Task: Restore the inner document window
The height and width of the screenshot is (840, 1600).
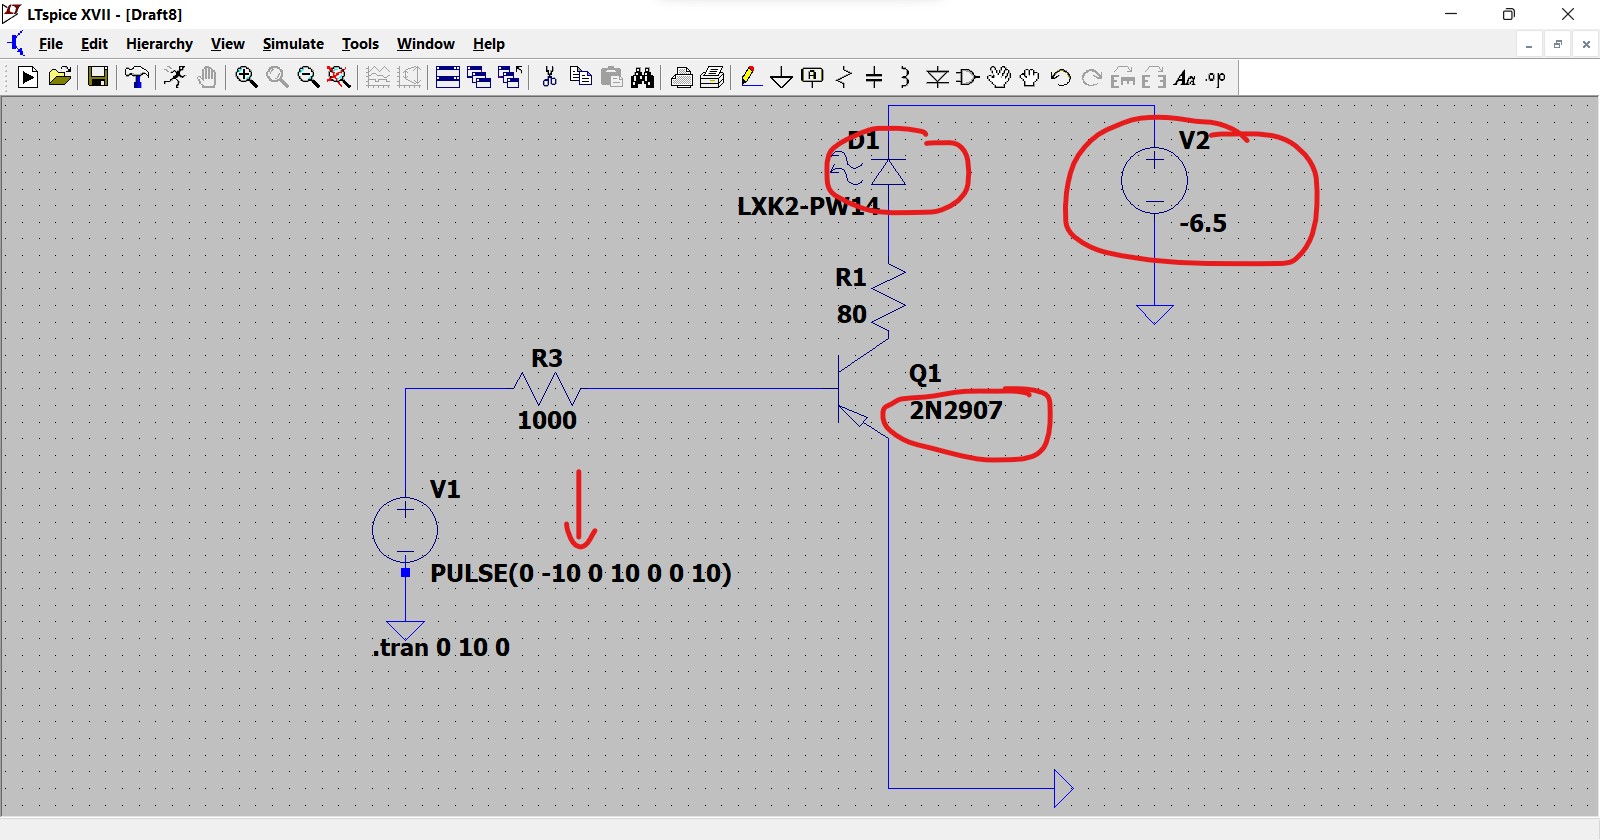Action: click(x=1557, y=44)
